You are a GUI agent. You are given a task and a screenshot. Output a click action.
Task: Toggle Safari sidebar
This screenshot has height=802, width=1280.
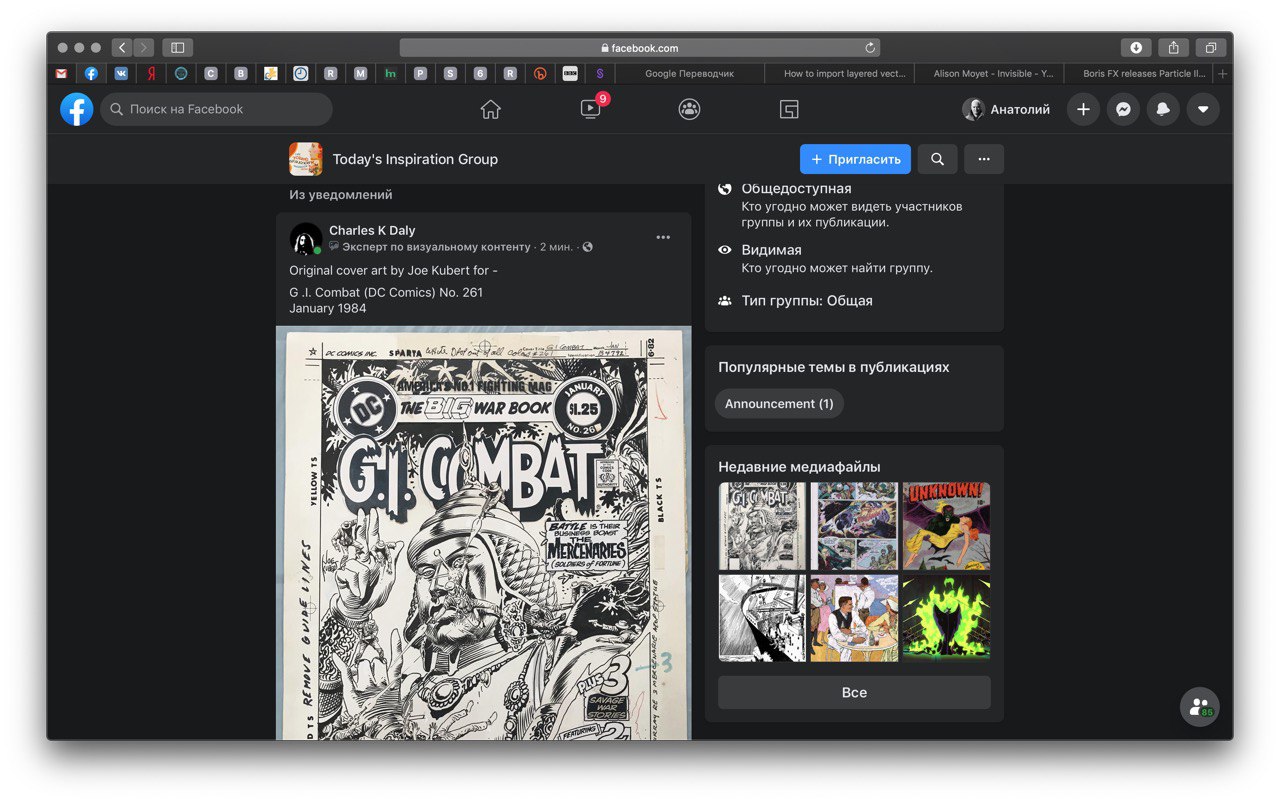click(x=178, y=47)
